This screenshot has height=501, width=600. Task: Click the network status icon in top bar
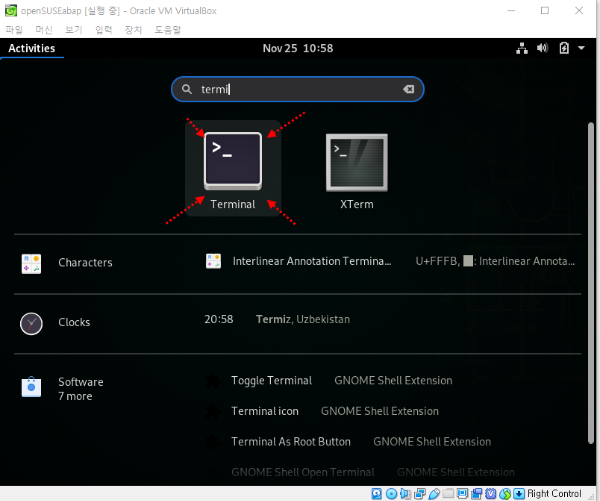pos(522,48)
